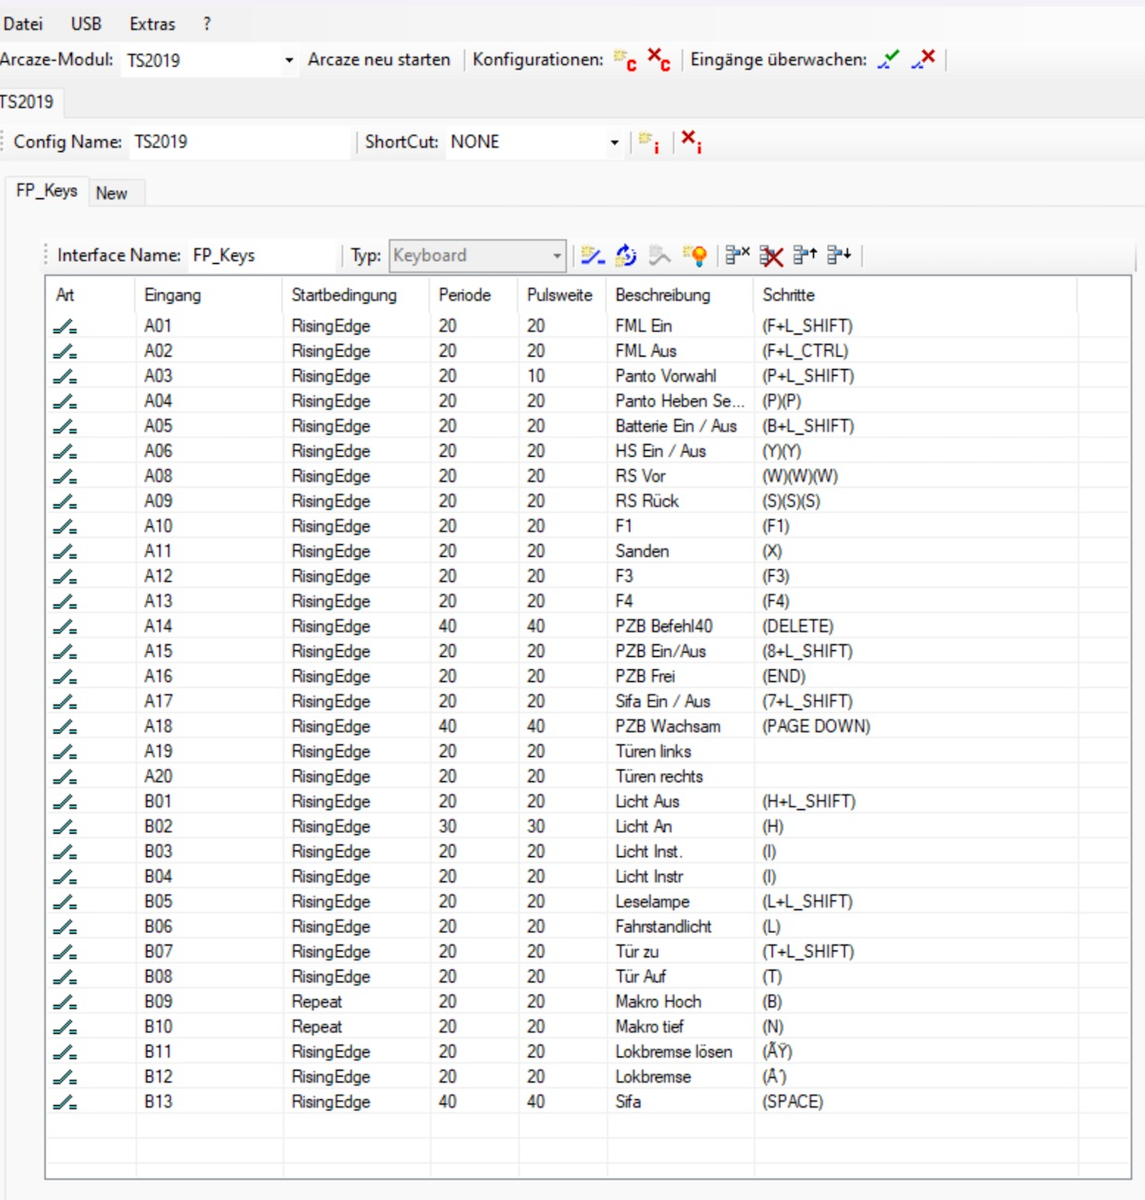Click the add new input icon

pos(593,256)
